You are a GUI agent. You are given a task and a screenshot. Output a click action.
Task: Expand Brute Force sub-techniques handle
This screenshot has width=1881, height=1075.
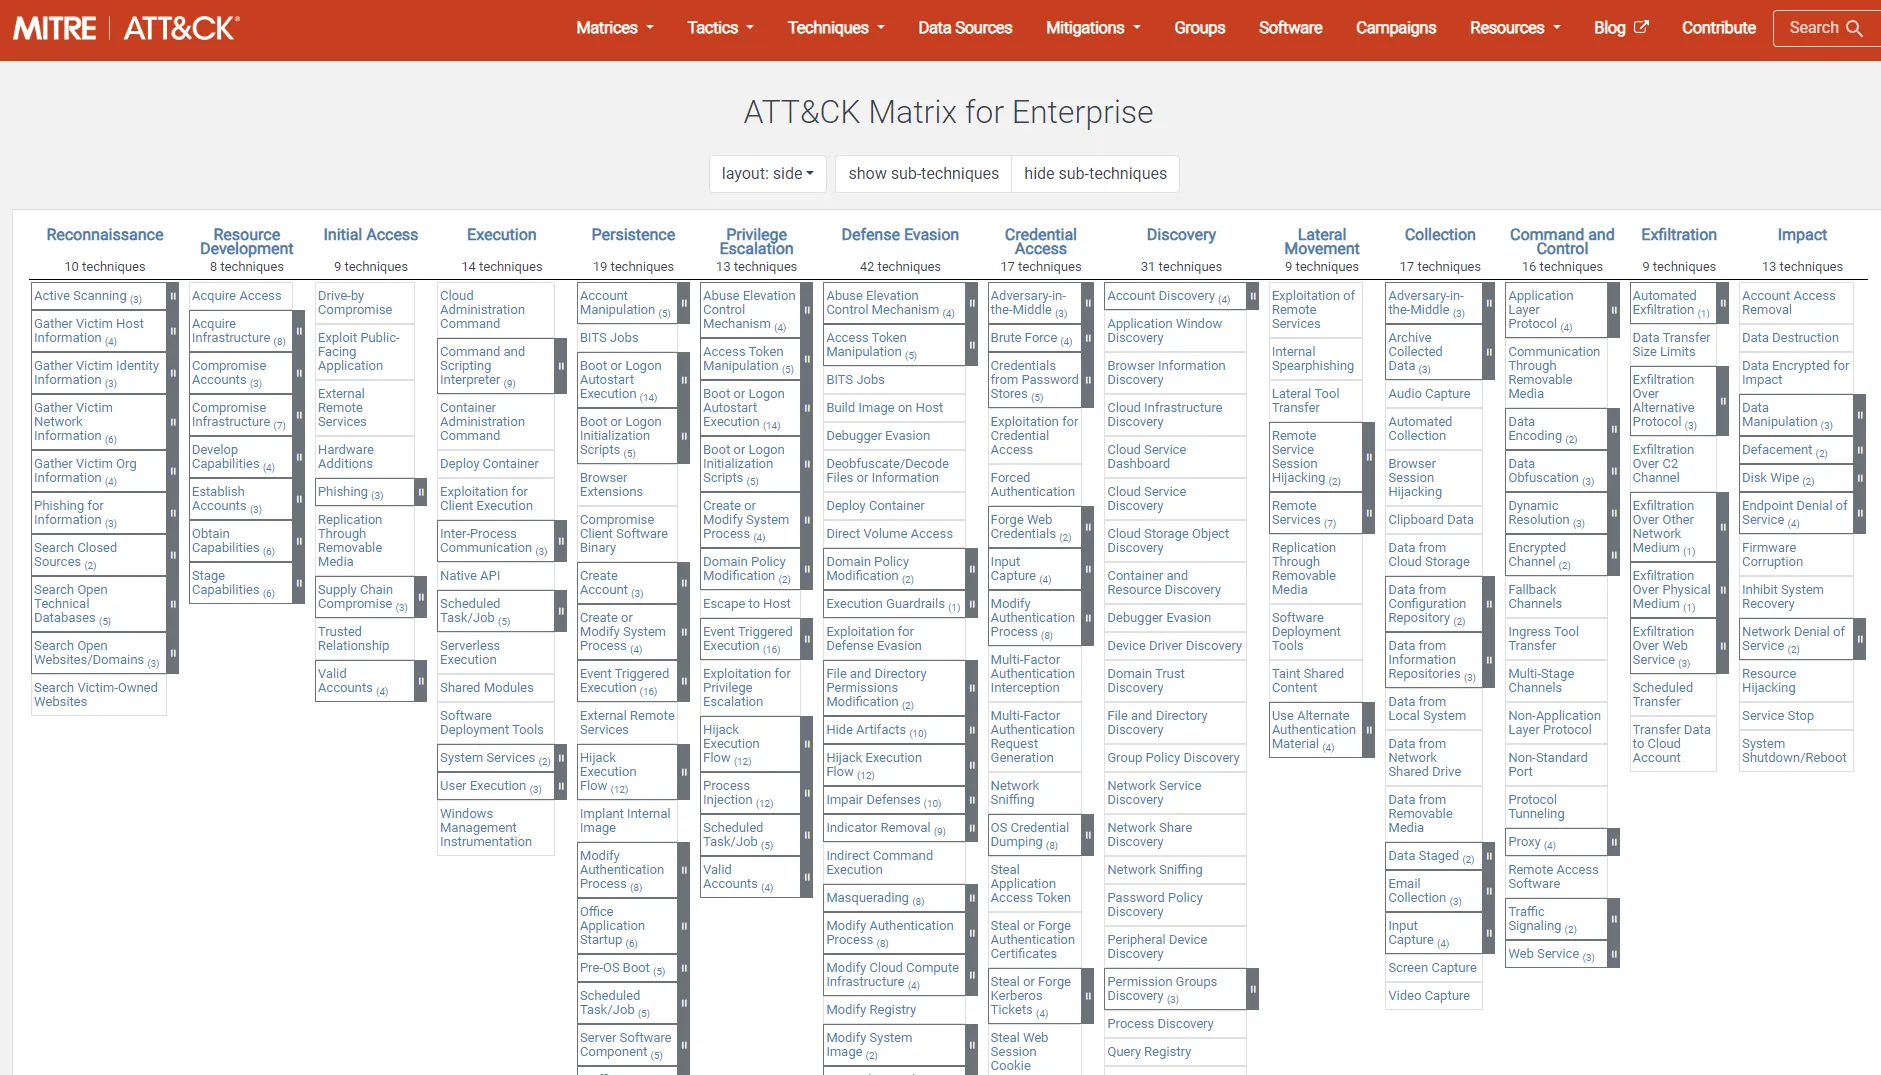[1088, 338]
